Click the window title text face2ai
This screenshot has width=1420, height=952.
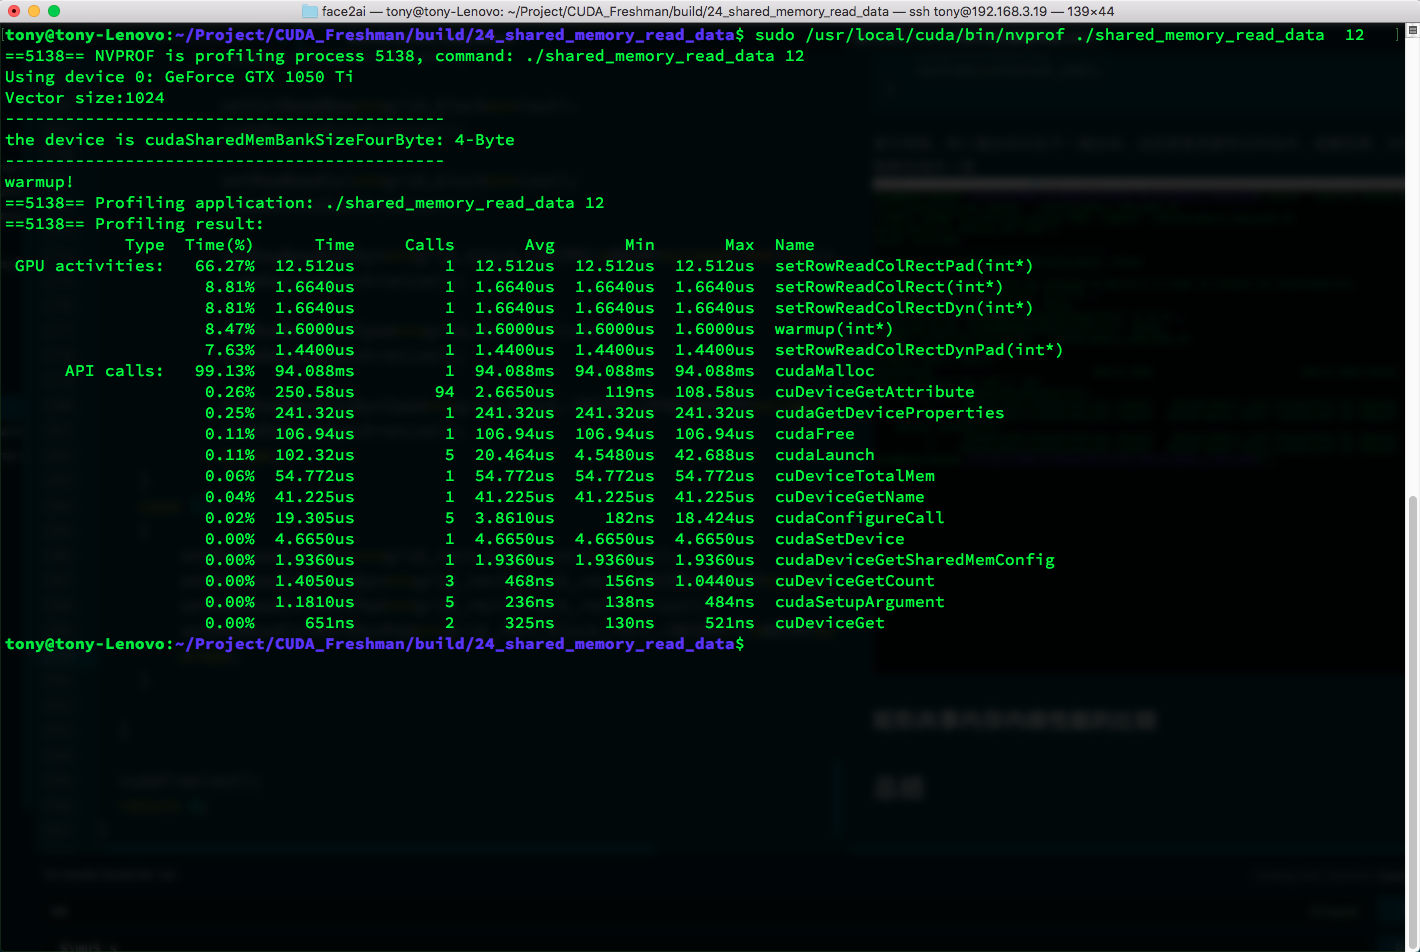coord(344,11)
